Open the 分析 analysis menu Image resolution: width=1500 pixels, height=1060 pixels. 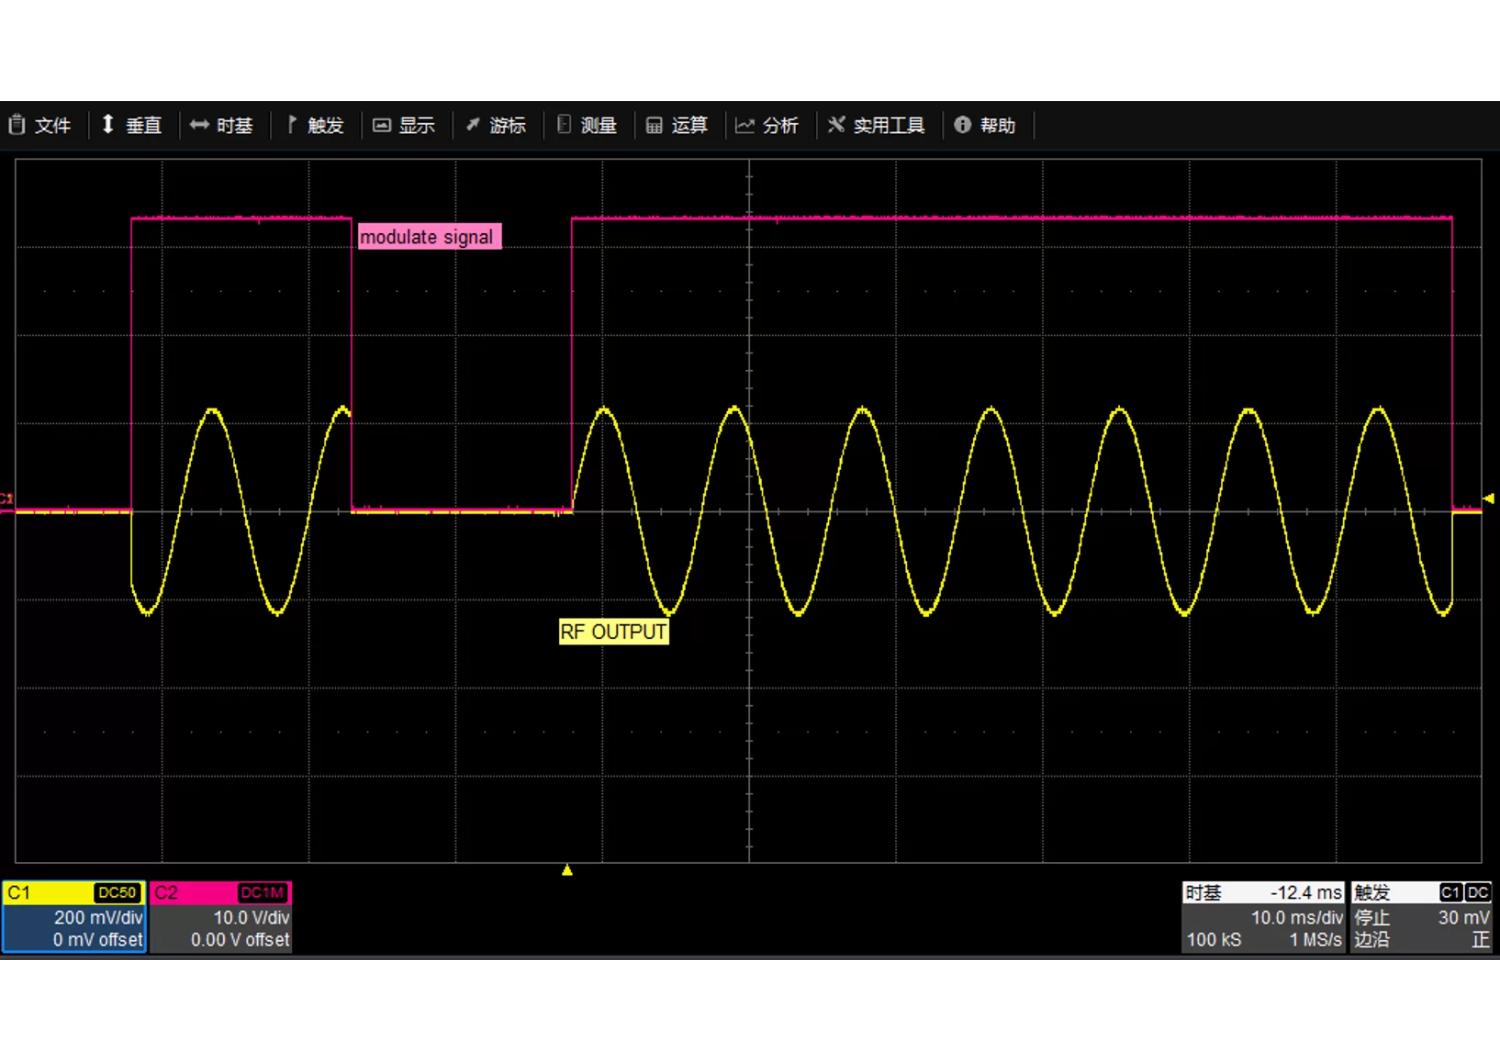point(767,125)
